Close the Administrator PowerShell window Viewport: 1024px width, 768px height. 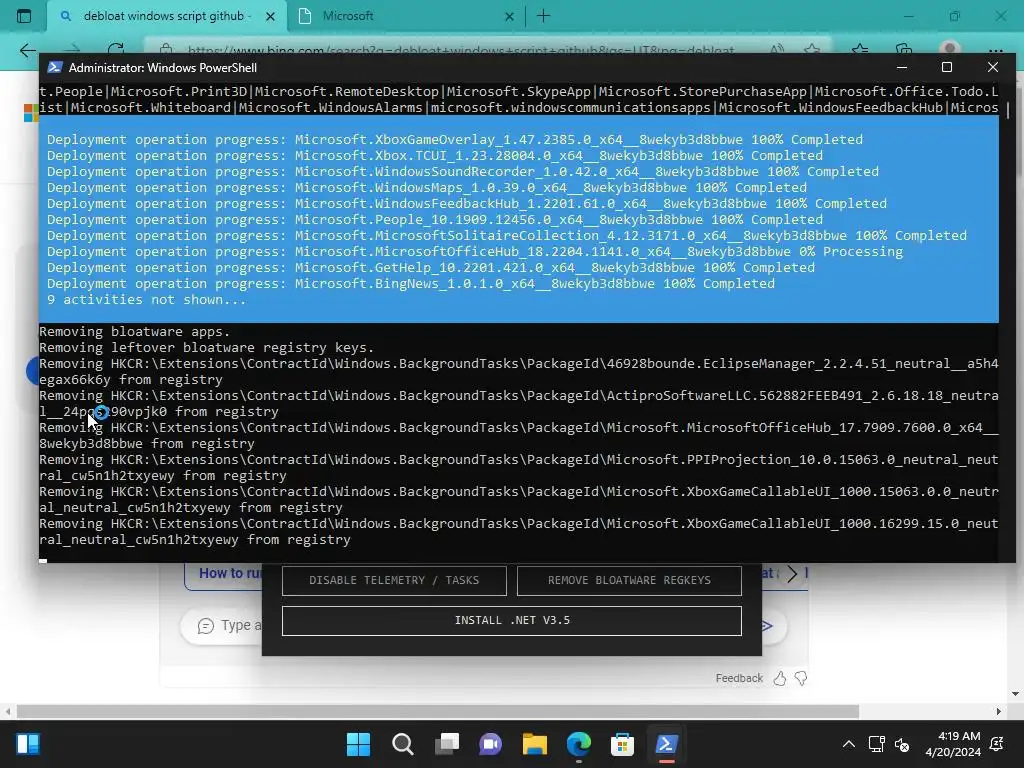(x=993, y=67)
